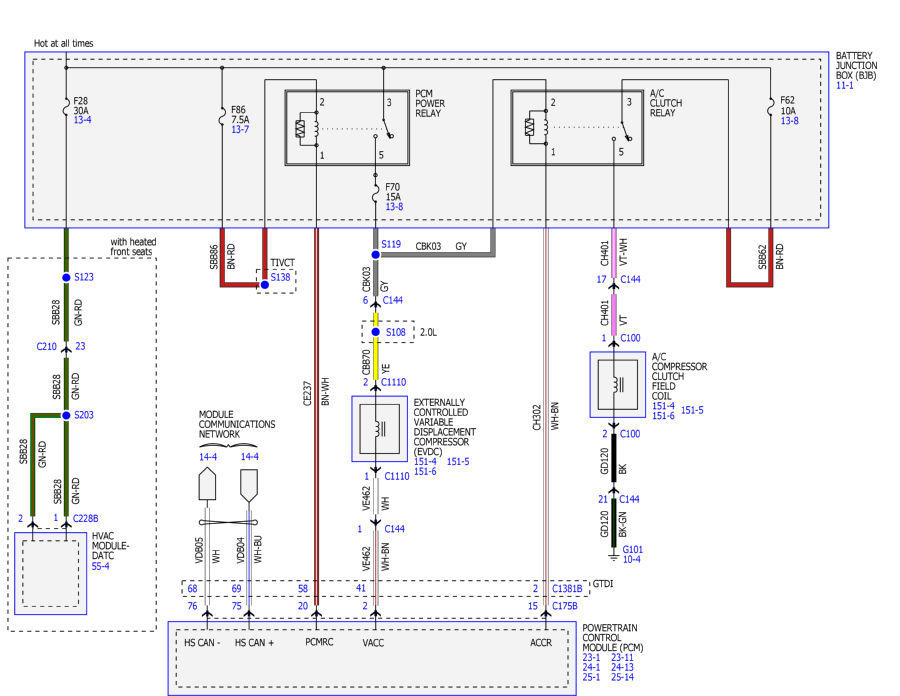Follow the 25-14 PCM page reference

622,677
